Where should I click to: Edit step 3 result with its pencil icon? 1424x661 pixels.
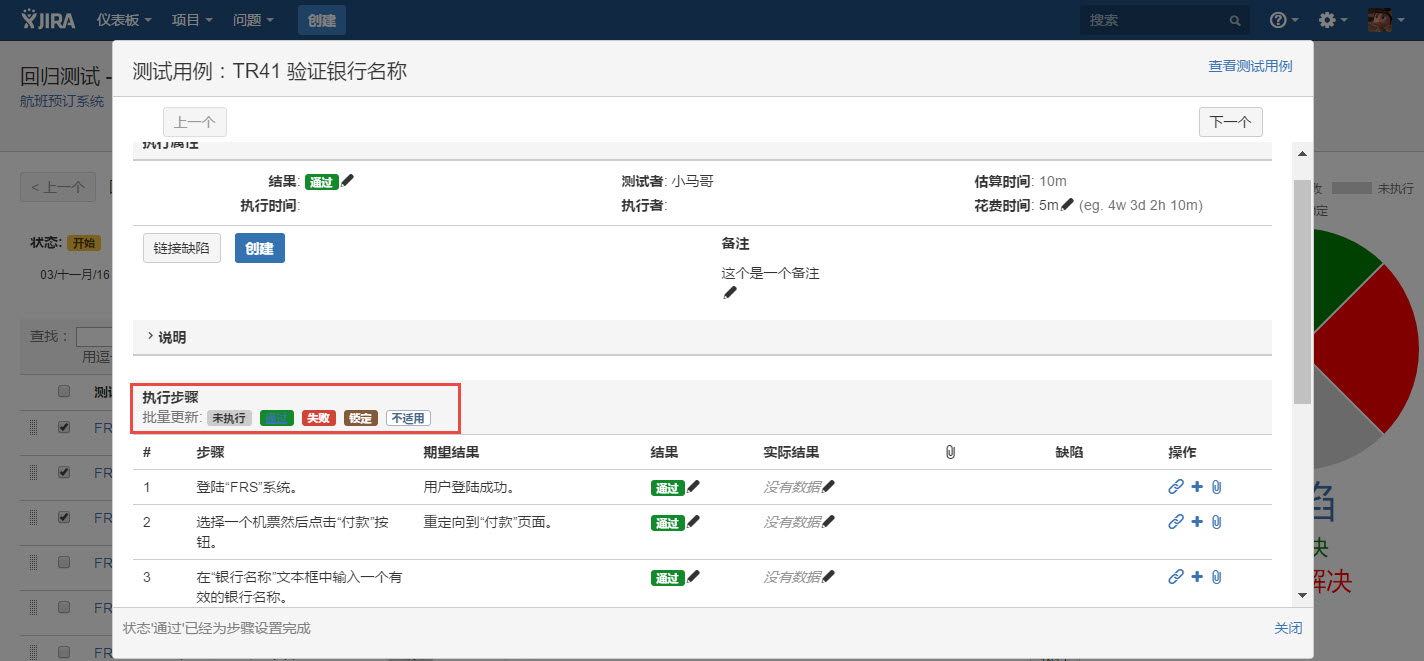693,576
